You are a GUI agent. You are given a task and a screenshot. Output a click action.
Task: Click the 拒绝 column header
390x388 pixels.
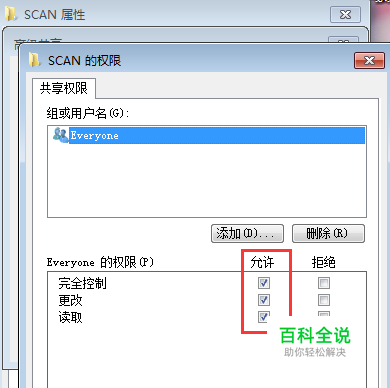click(323, 262)
